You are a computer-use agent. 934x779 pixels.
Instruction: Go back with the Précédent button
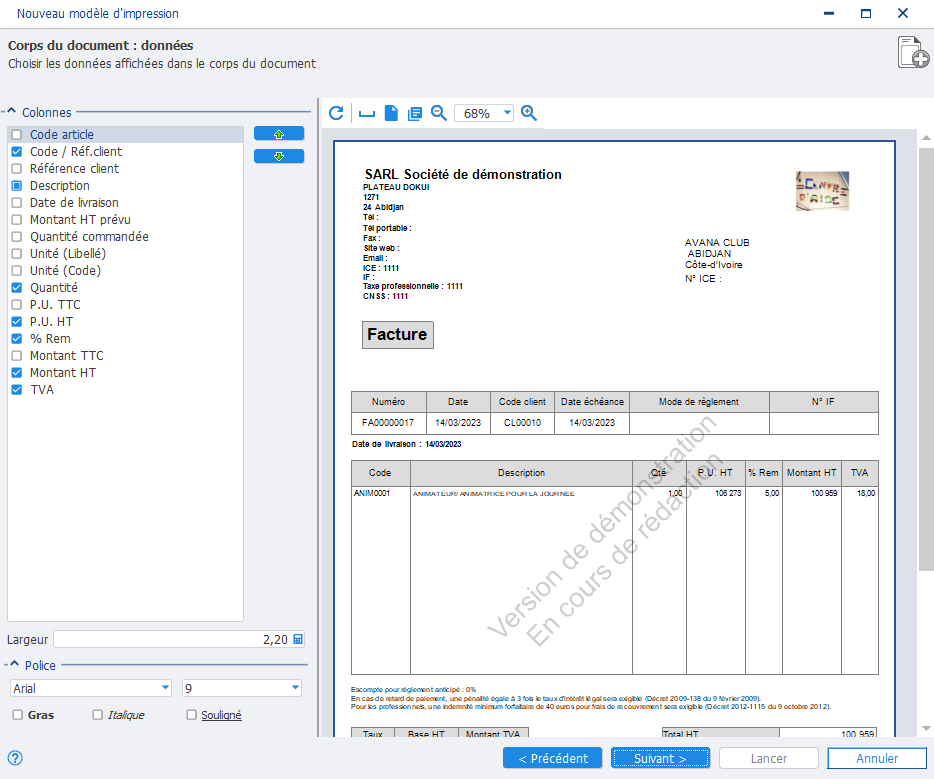[x=553, y=758]
